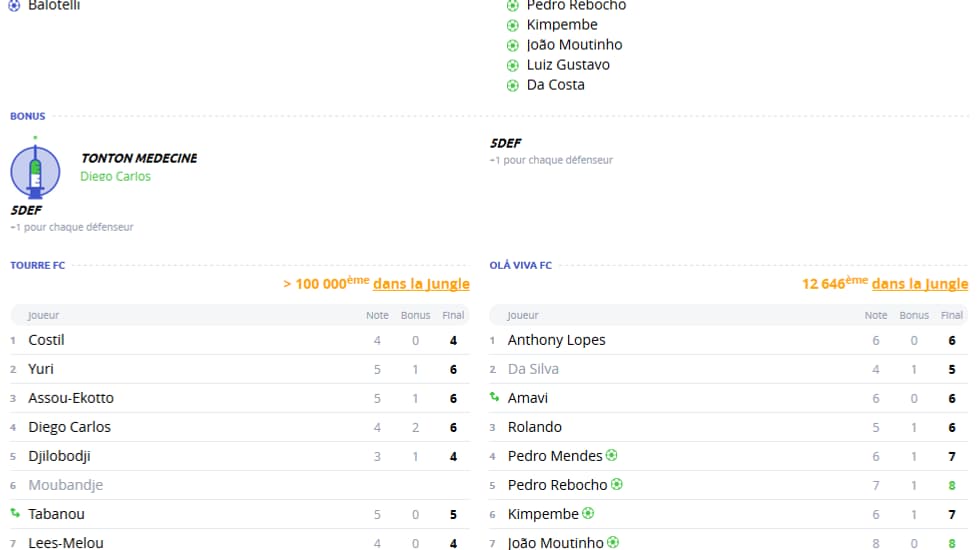Click the substitution arrow icon beside Amavi
Viewport: 977px width, 550px height.
(494, 397)
